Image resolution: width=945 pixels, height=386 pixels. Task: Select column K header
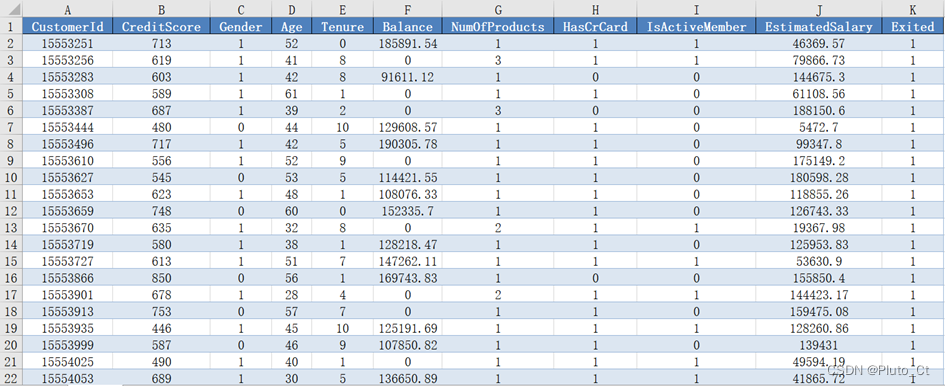[912, 9]
